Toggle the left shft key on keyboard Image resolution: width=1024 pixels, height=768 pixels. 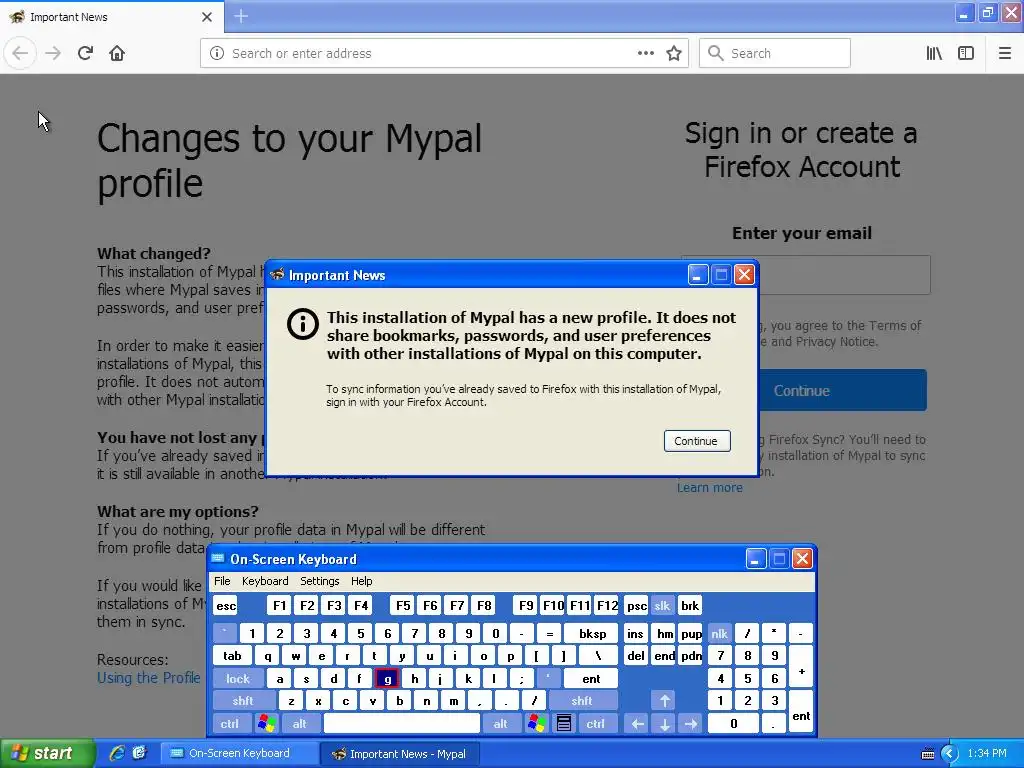click(243, 701)
